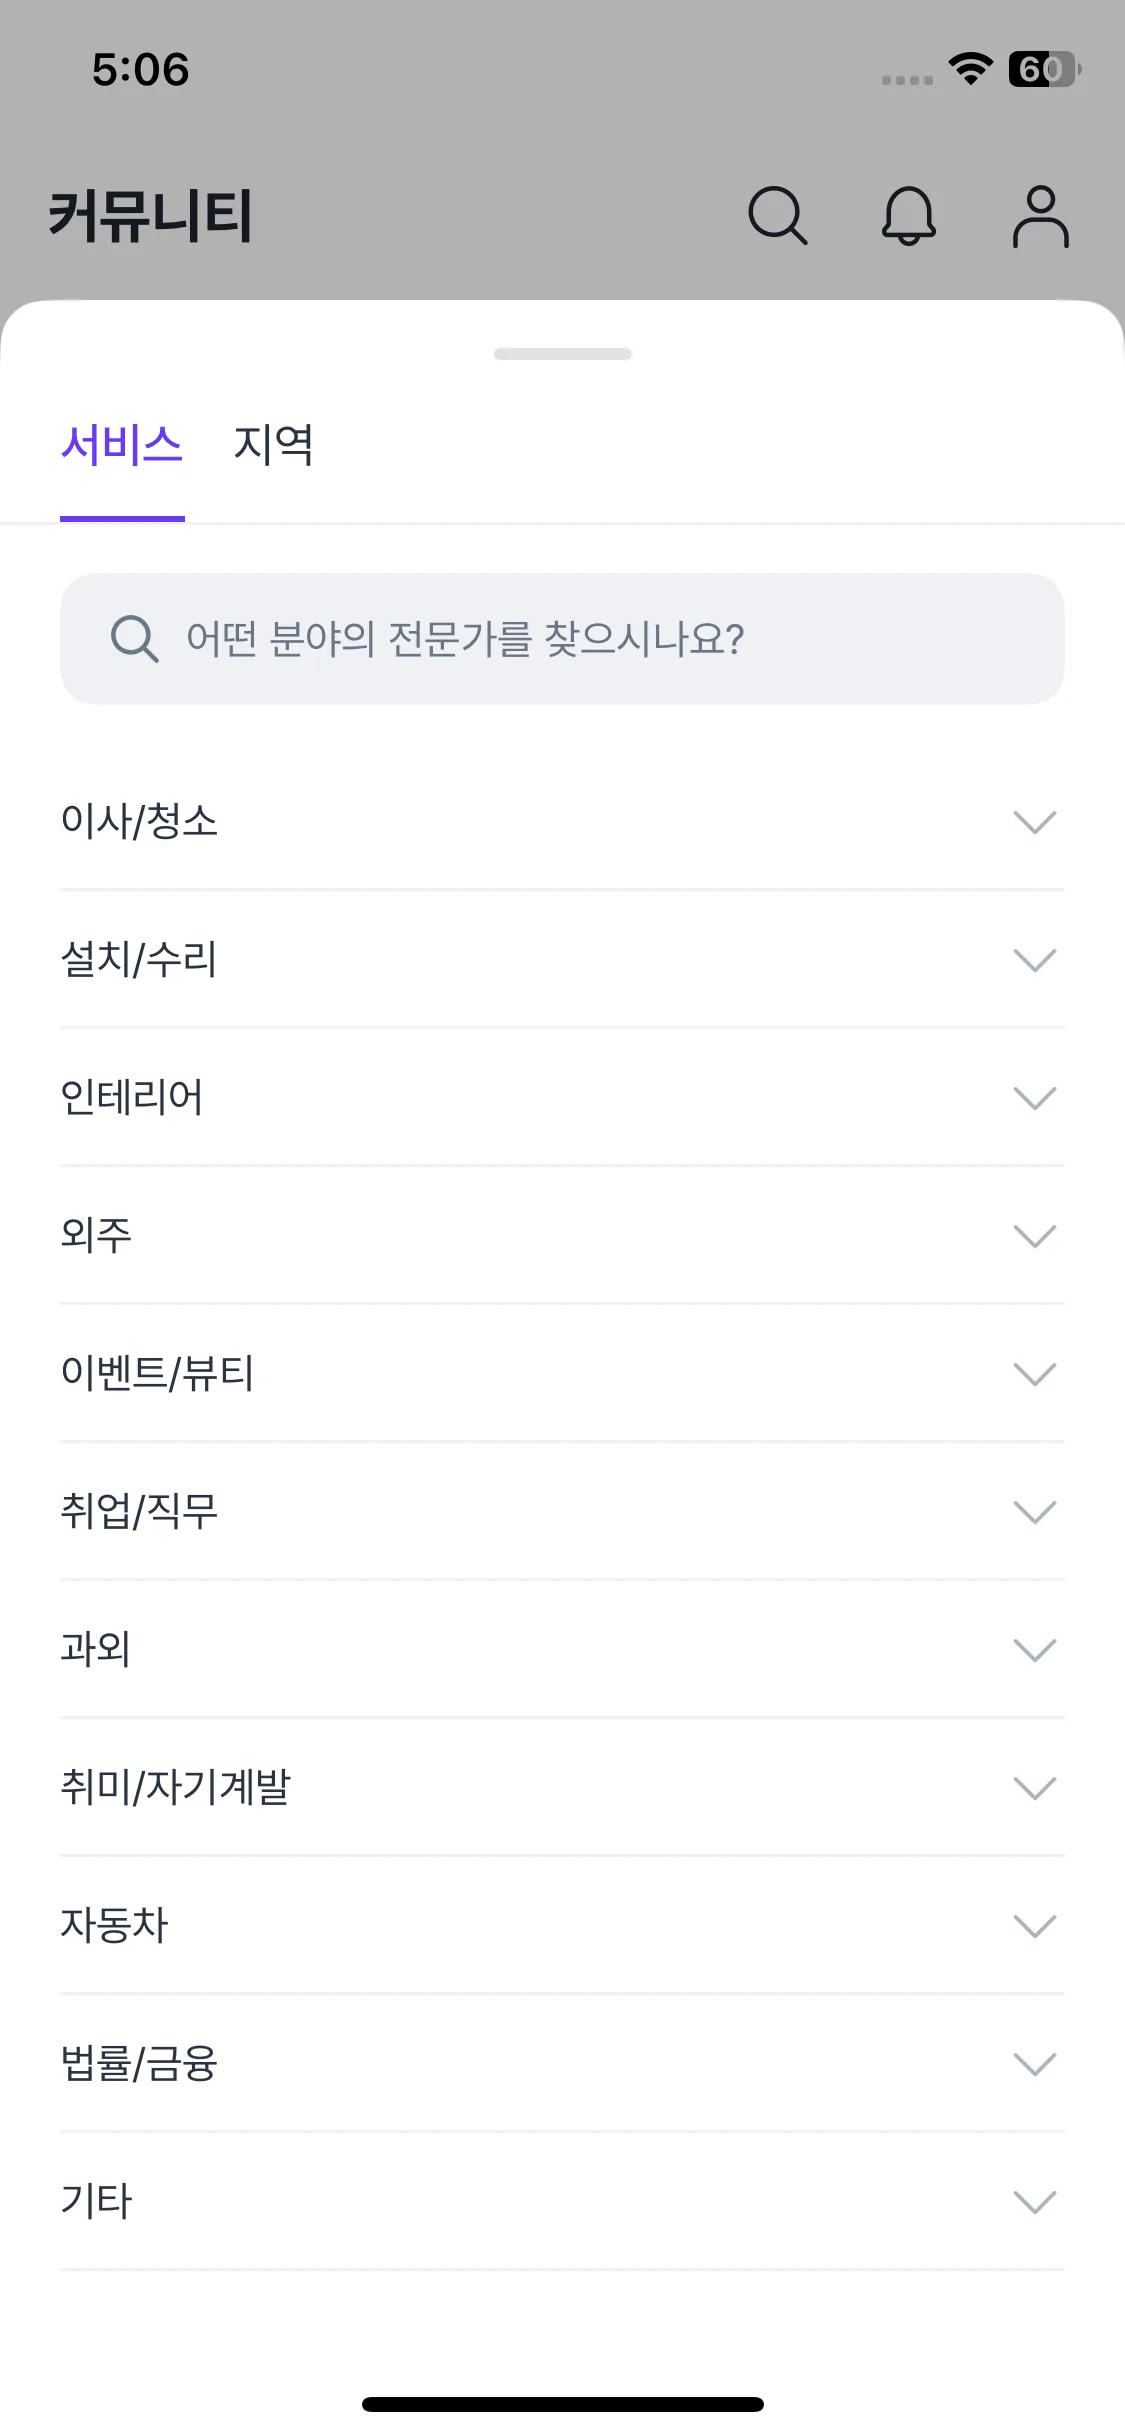
Task: Switch to the 지역 tab
Action: pyautogui.click(x=273, y=445)
